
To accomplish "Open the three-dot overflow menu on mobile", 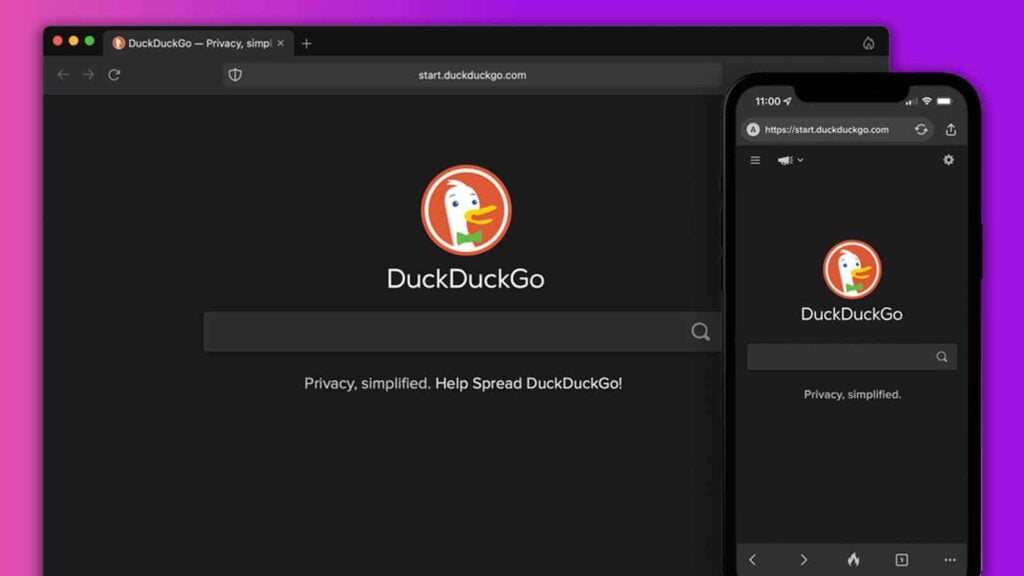I will pos(949,559).
